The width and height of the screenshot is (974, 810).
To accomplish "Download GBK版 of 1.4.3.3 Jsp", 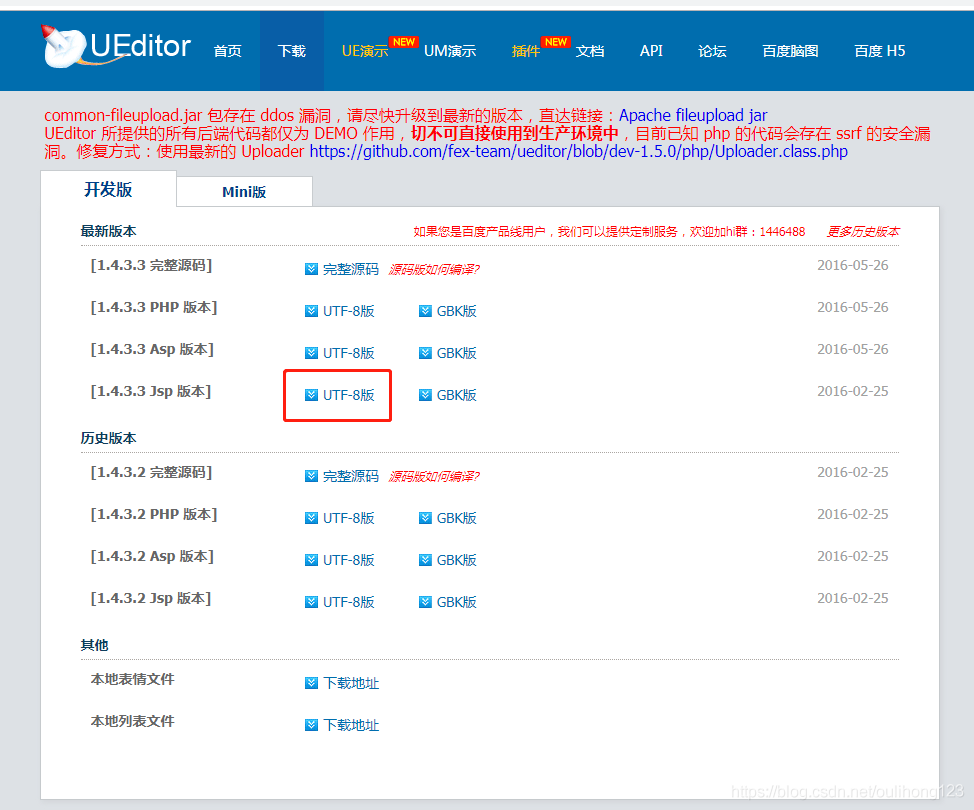I will tap(457, 395).
